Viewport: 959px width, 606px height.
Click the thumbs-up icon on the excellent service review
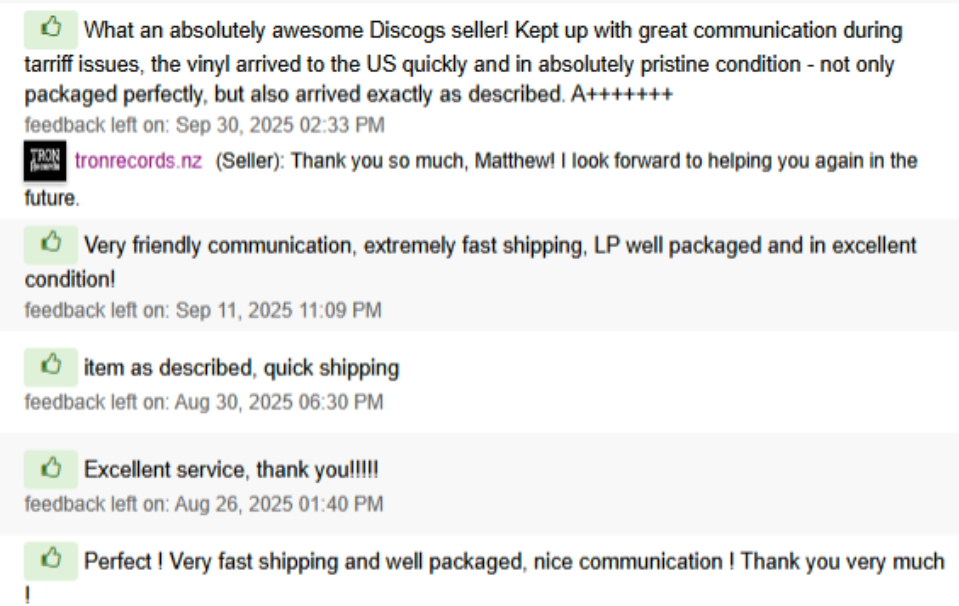coord(49,468)
